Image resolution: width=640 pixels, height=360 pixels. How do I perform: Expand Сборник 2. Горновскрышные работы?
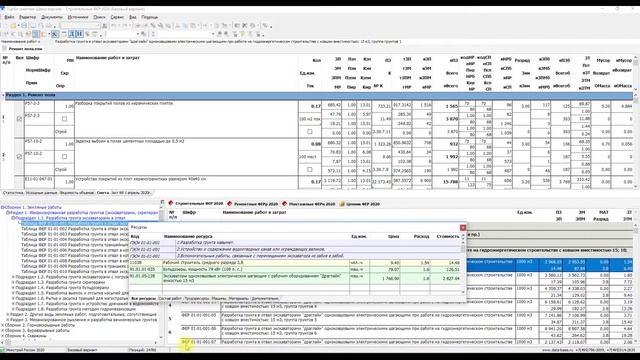(2, 325)
